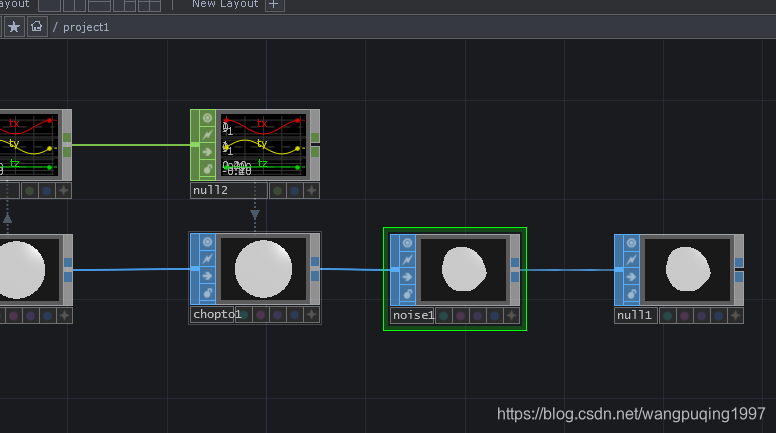Toggle the viewer flag on chopto1

[207, 241]
